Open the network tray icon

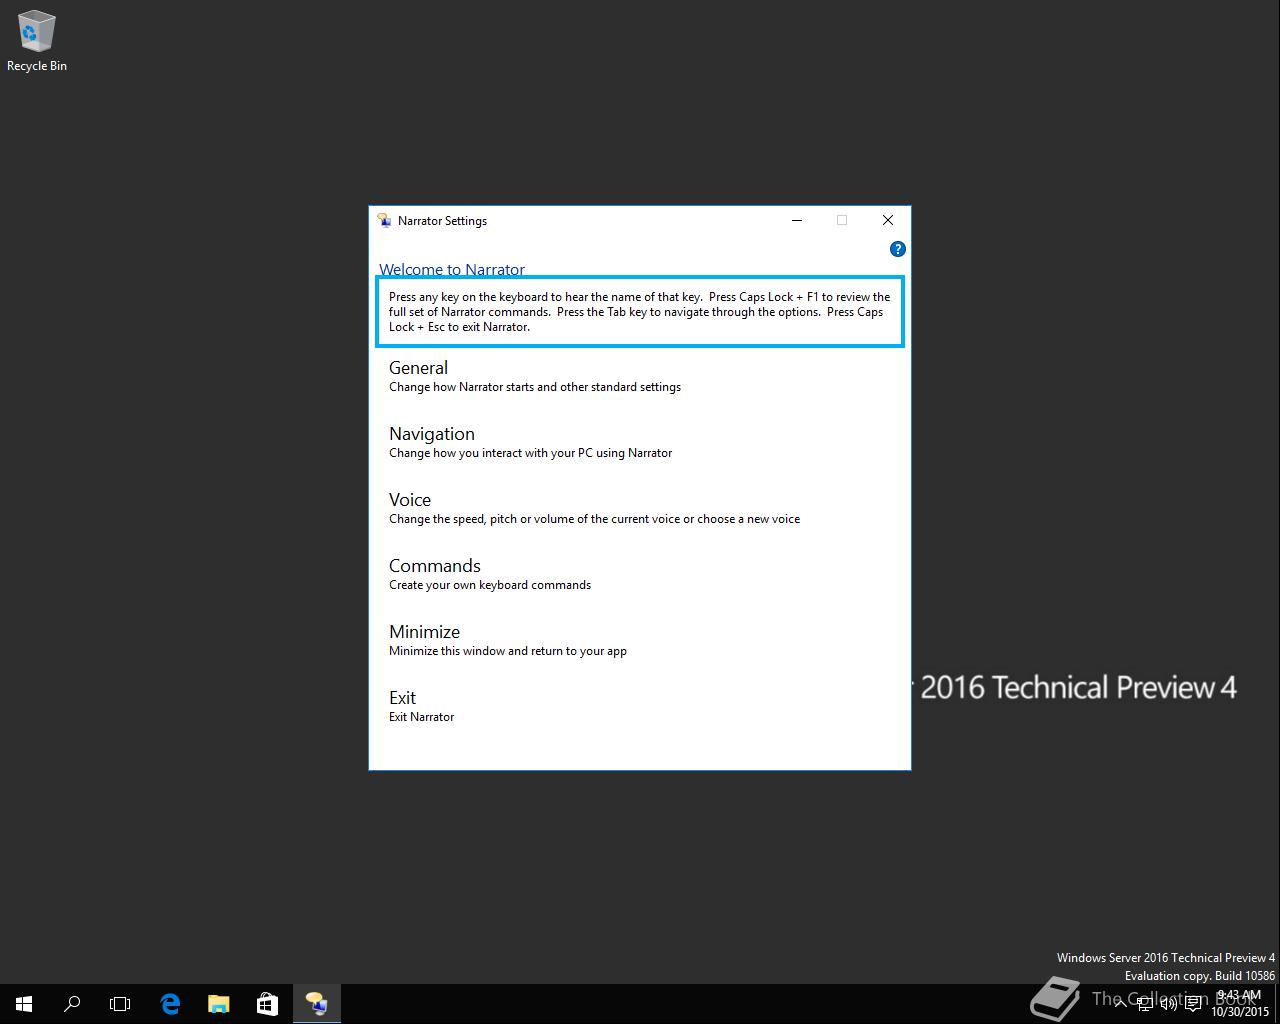coord(1145,1004)
